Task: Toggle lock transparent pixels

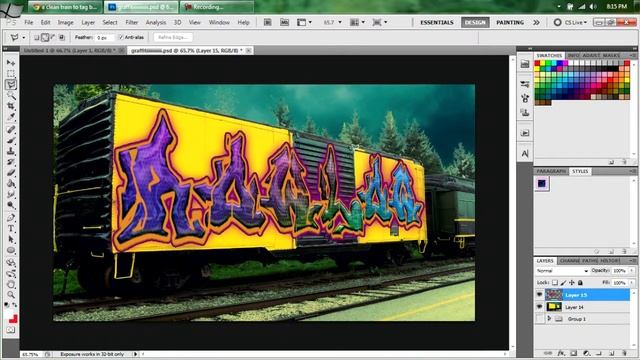Action: pyautogui.click(x=555, y=282)
